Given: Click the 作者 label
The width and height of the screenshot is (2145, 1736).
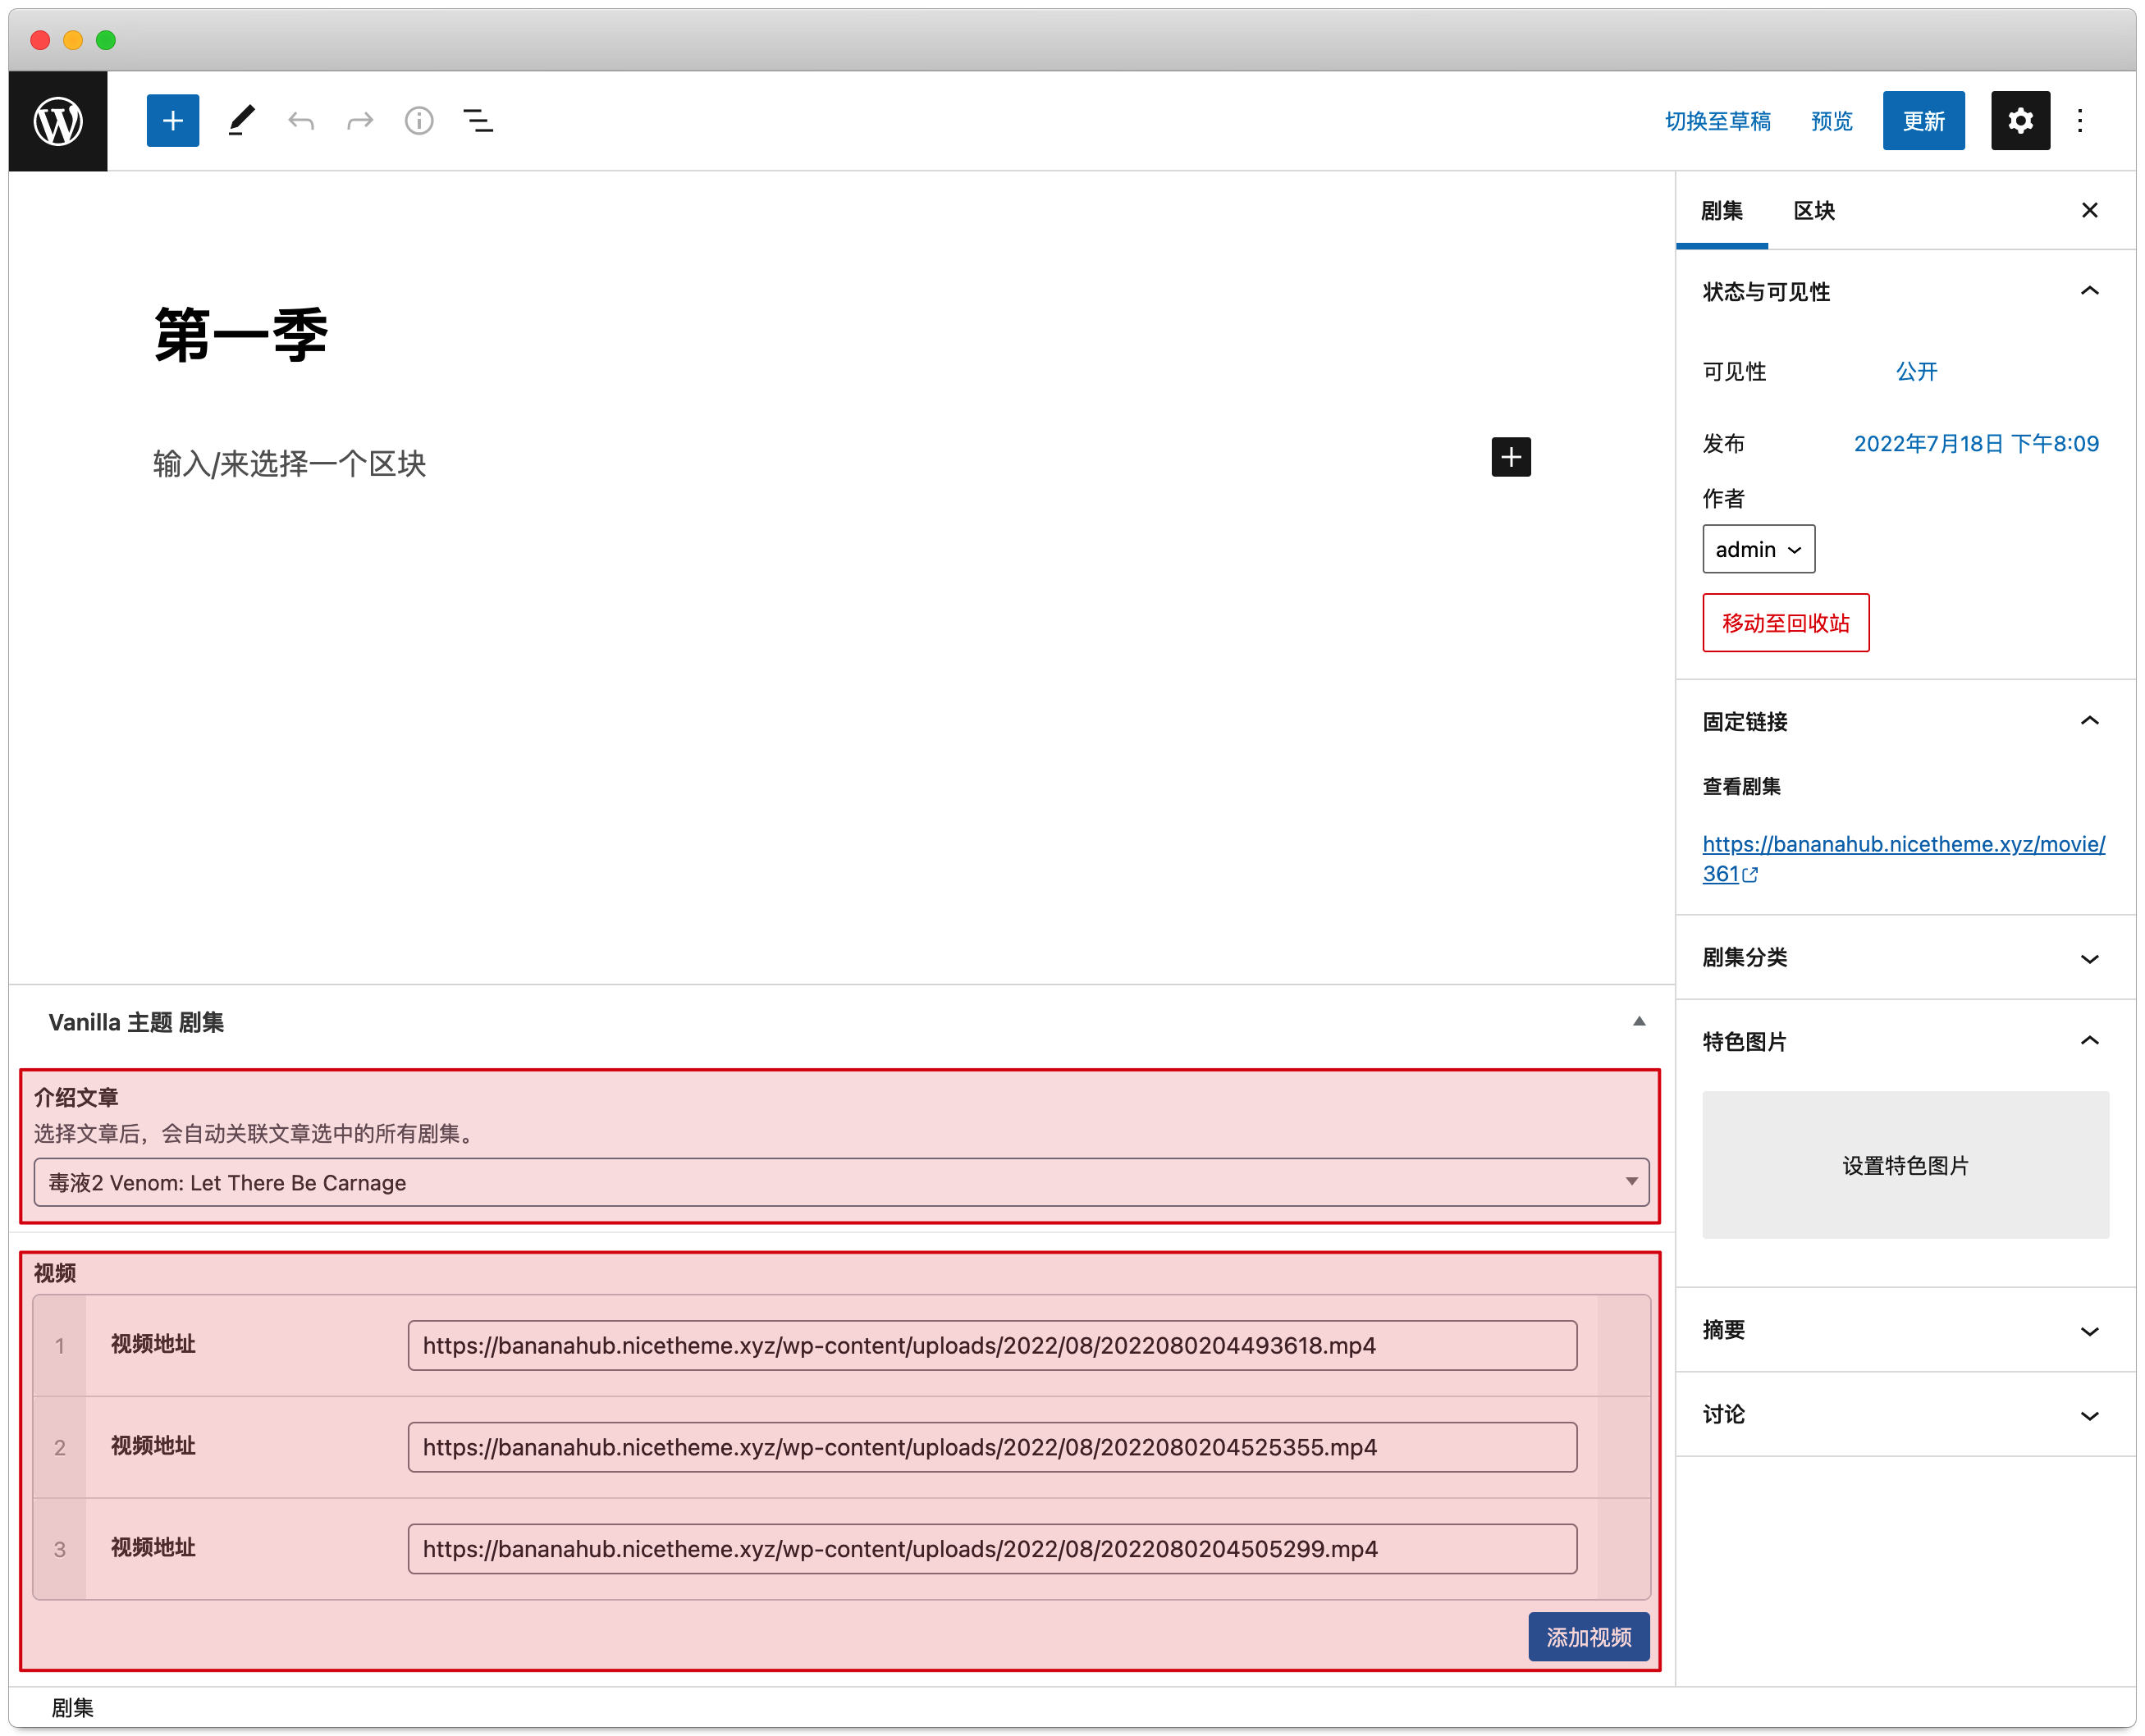Looking at the screenshot, I should [1723, 499].
